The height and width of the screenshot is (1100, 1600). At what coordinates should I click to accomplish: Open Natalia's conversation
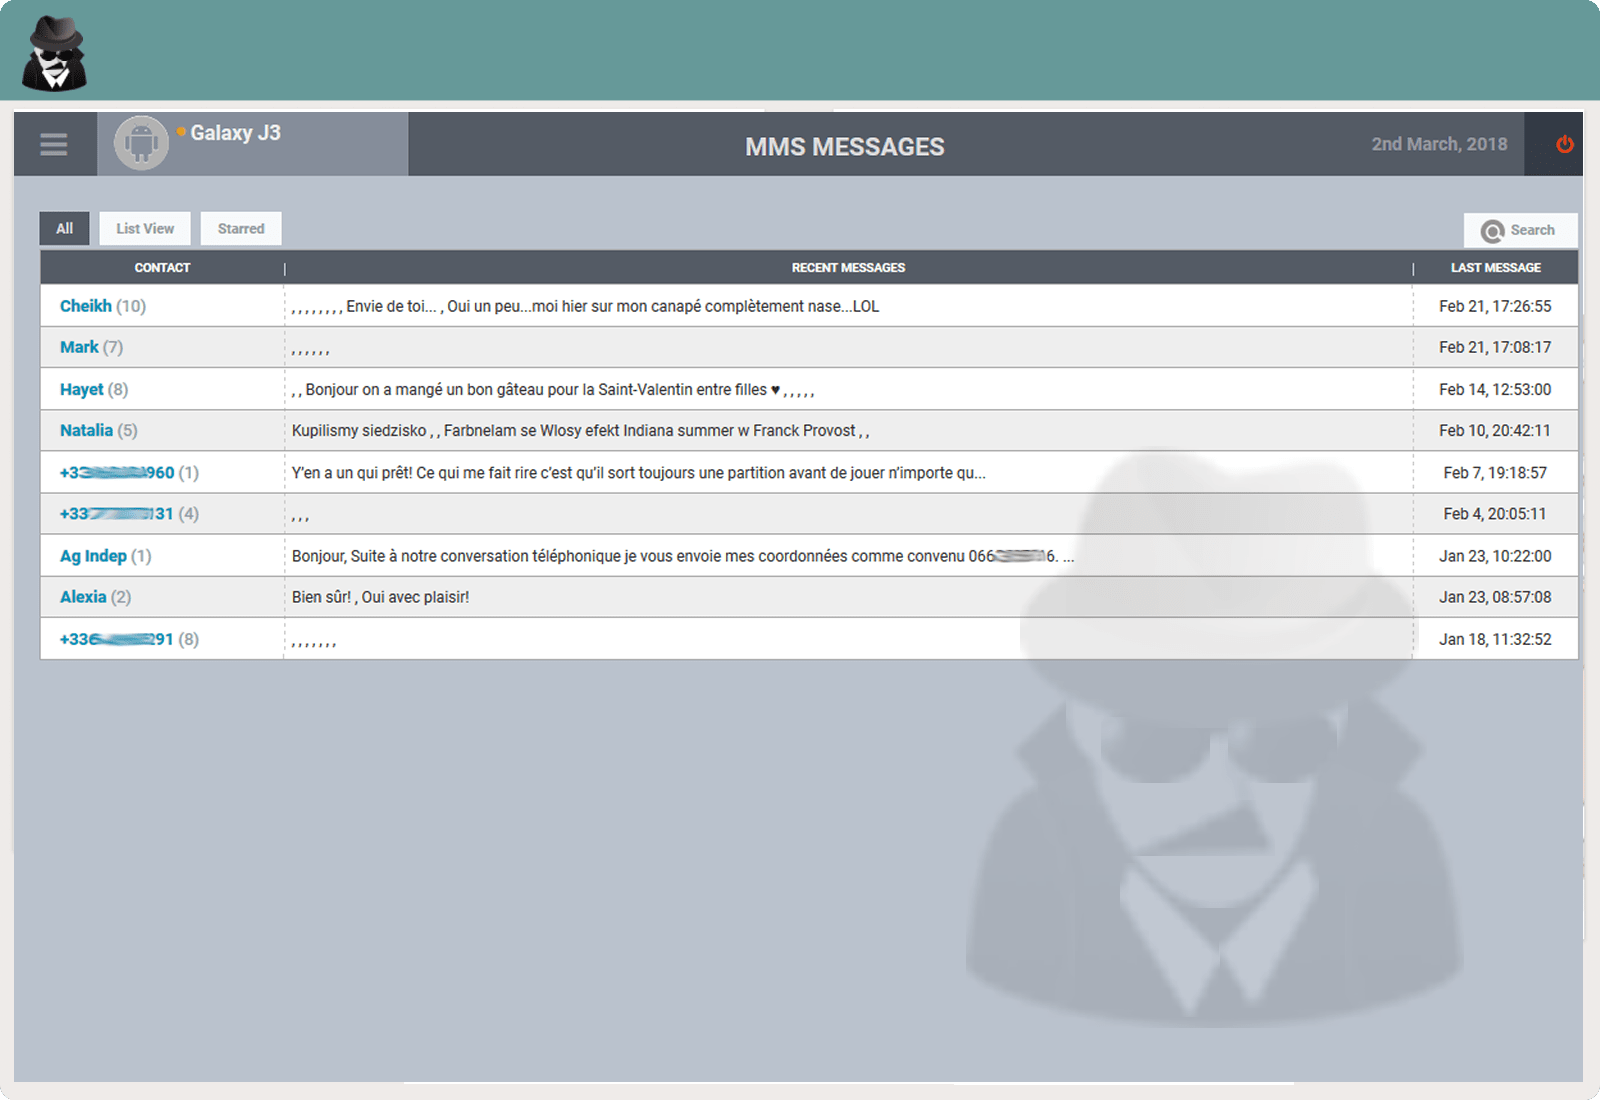pos(86,430)
